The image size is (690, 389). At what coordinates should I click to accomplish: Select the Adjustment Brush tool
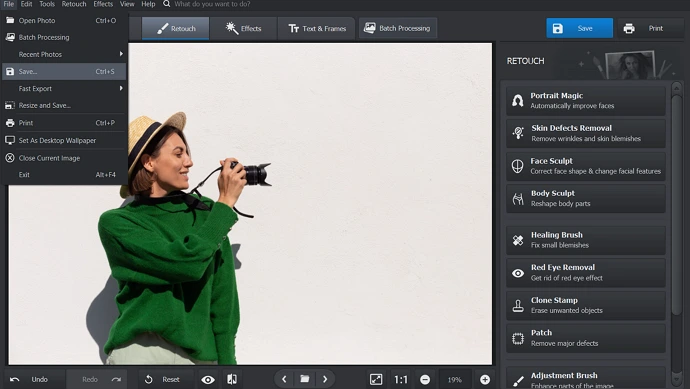click(586, 378)
